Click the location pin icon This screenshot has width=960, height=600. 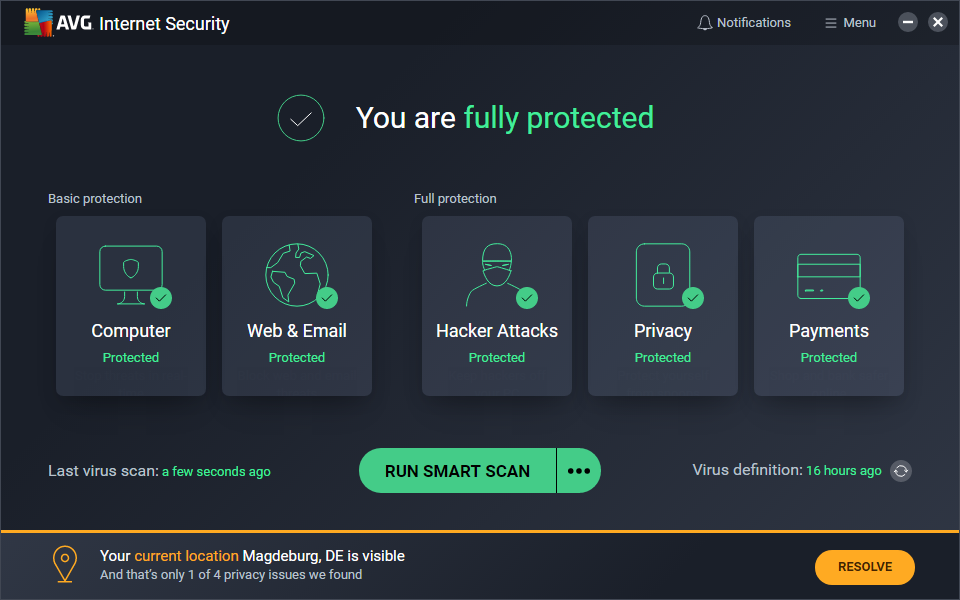pyautogui.click(x=65, y=565)
